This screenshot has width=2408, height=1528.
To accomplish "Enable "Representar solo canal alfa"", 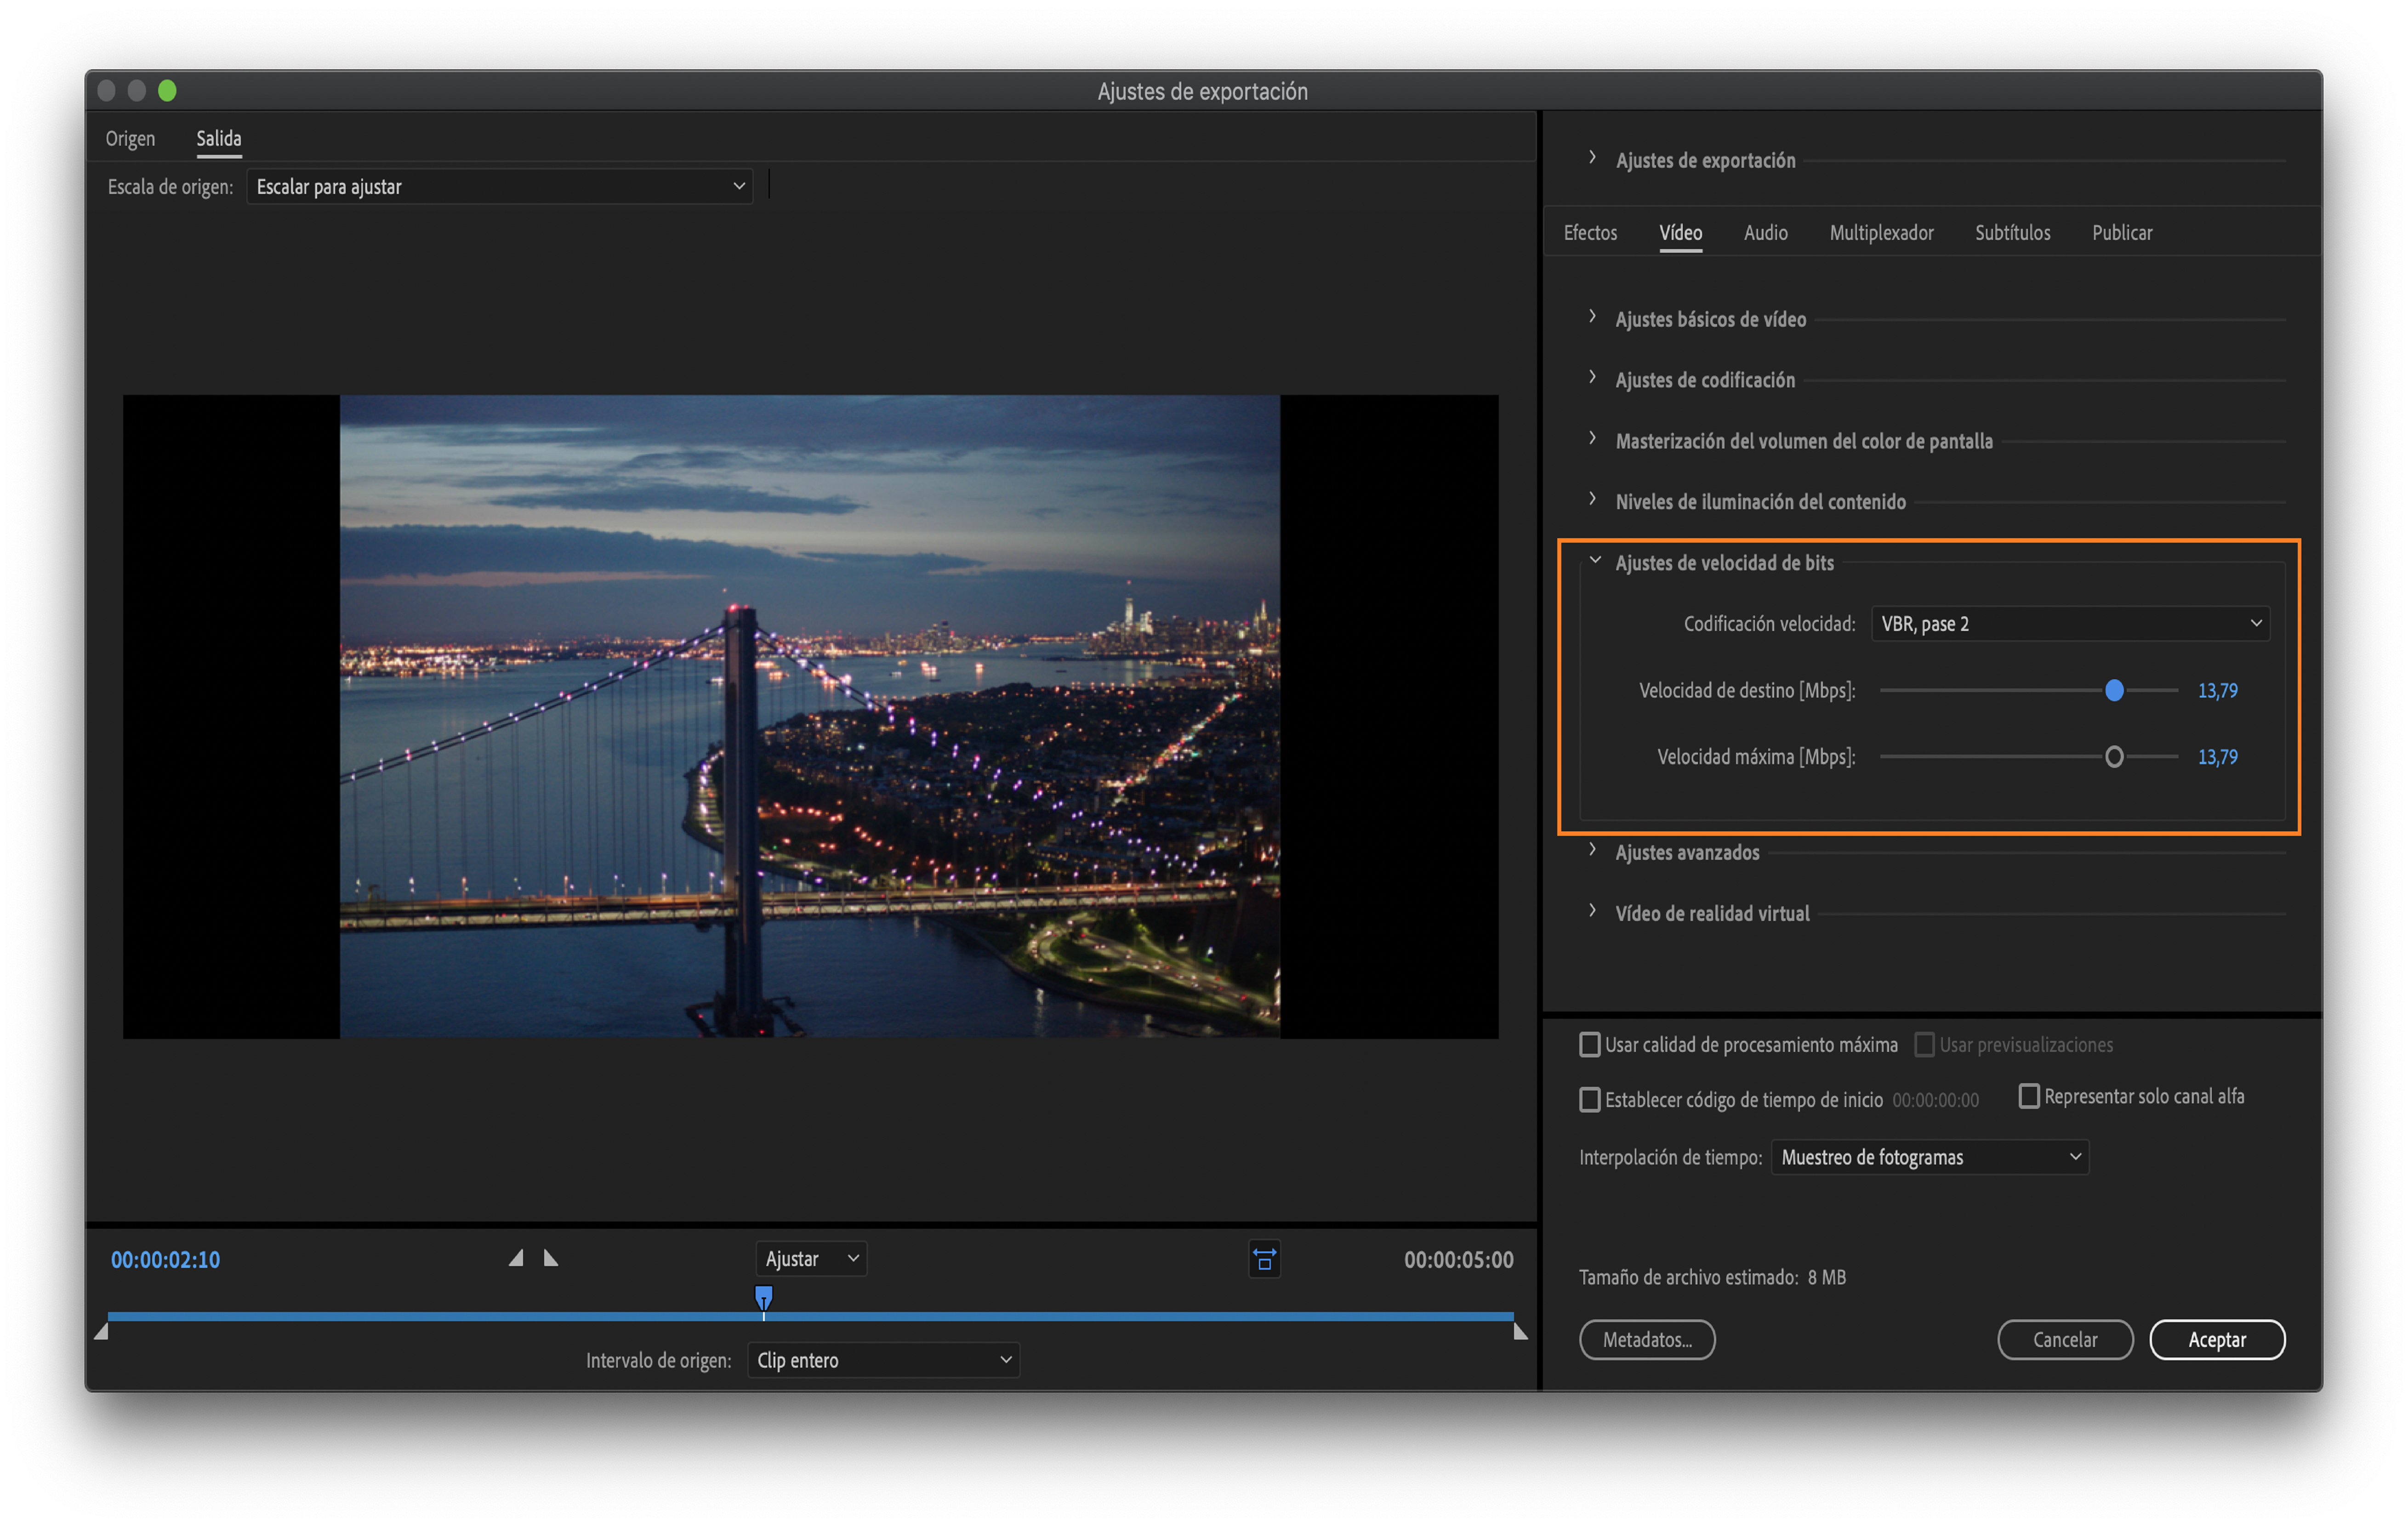I will click(x=2029, y=1096).
